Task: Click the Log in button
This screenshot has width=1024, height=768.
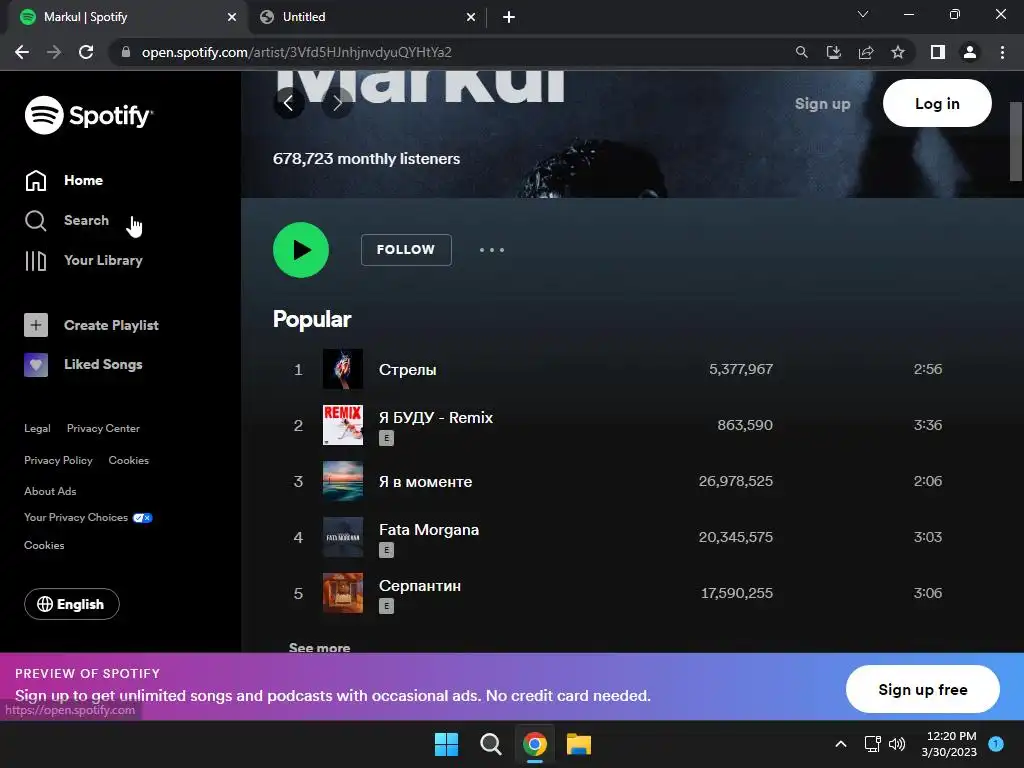Action: [937, 103]
